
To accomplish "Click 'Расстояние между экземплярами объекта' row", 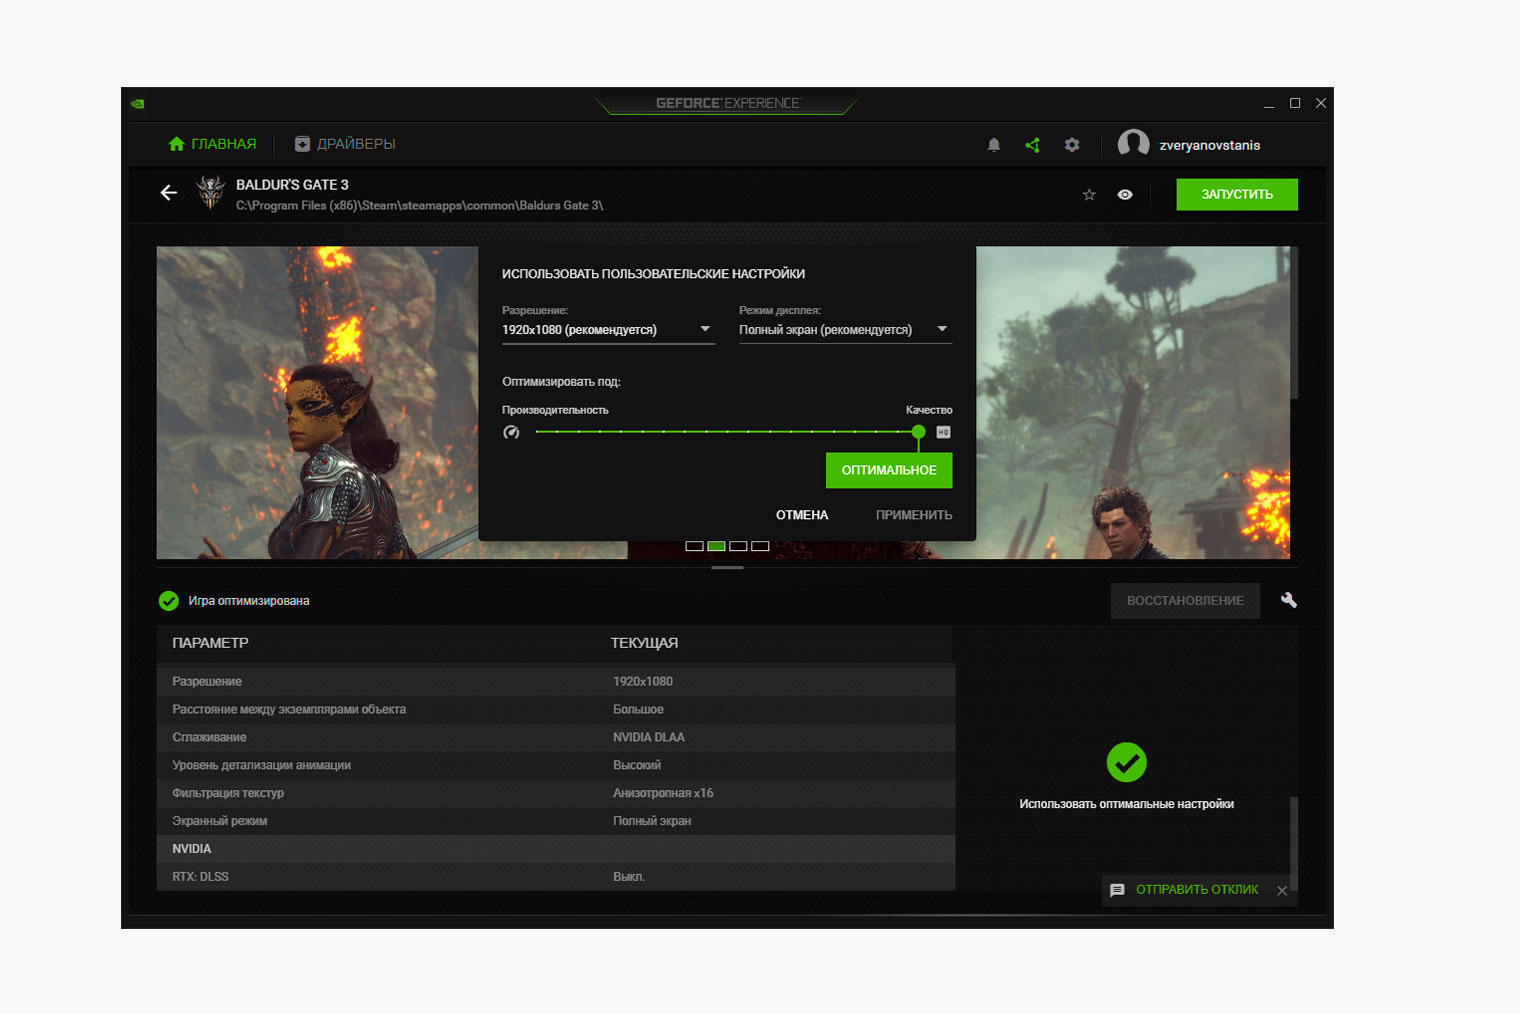I will (556, 709).
